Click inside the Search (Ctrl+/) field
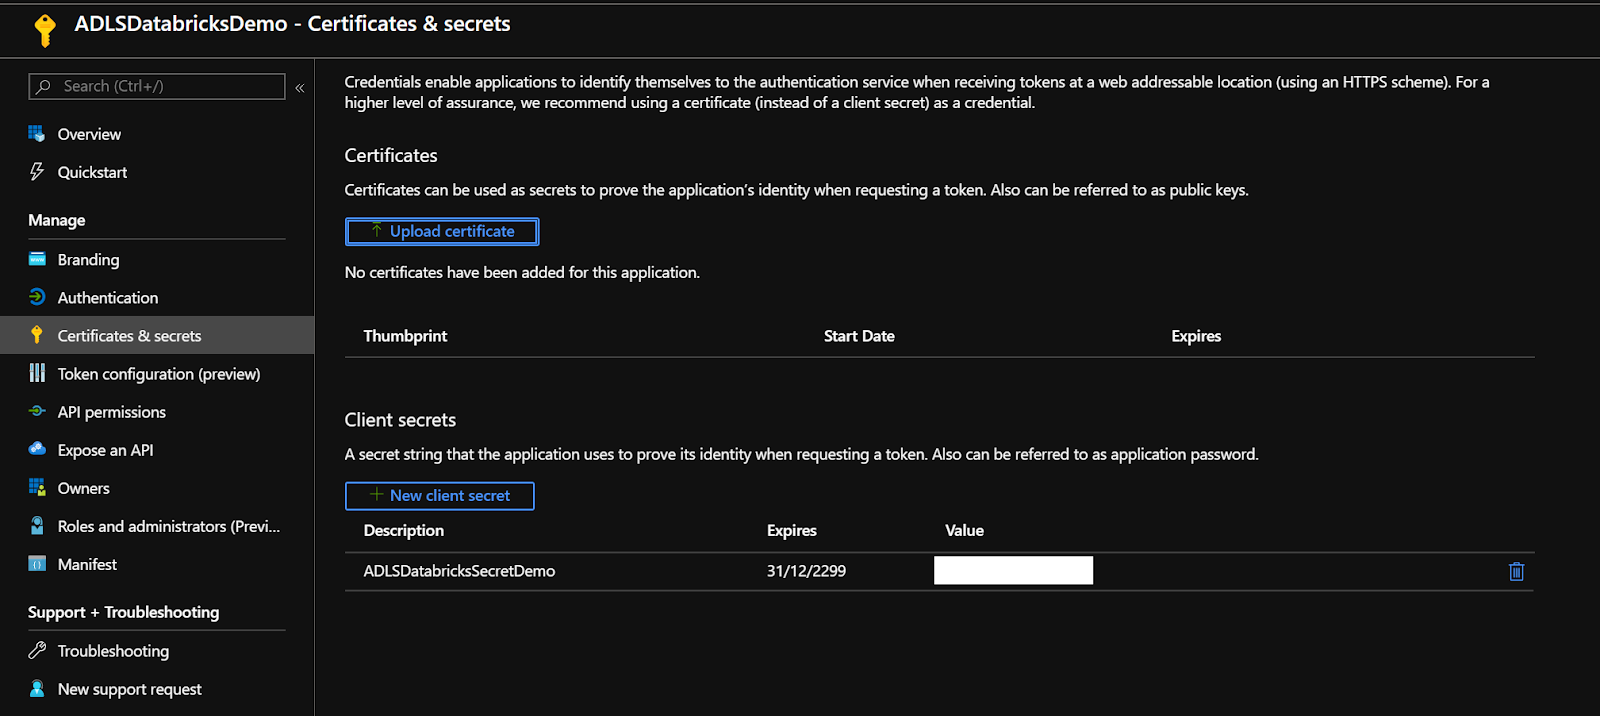The height and width of the screenshot is (716, 1600). pyautogui.click(x=157, y=87)
